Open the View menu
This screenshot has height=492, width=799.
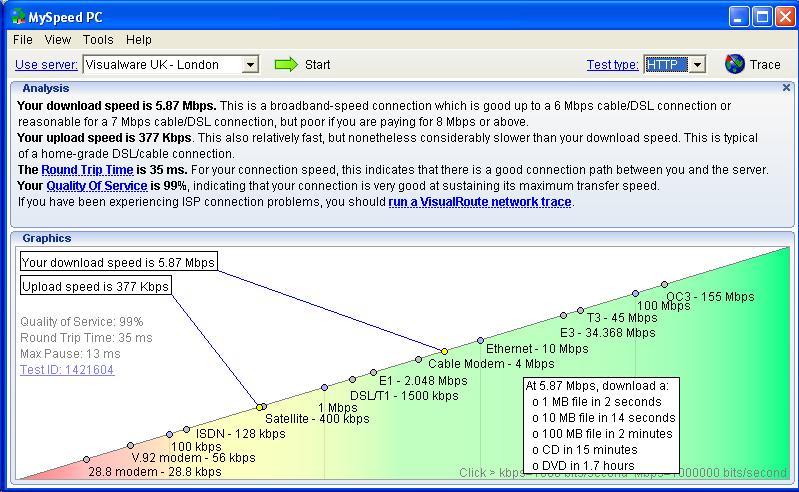(x=58, y=40)
